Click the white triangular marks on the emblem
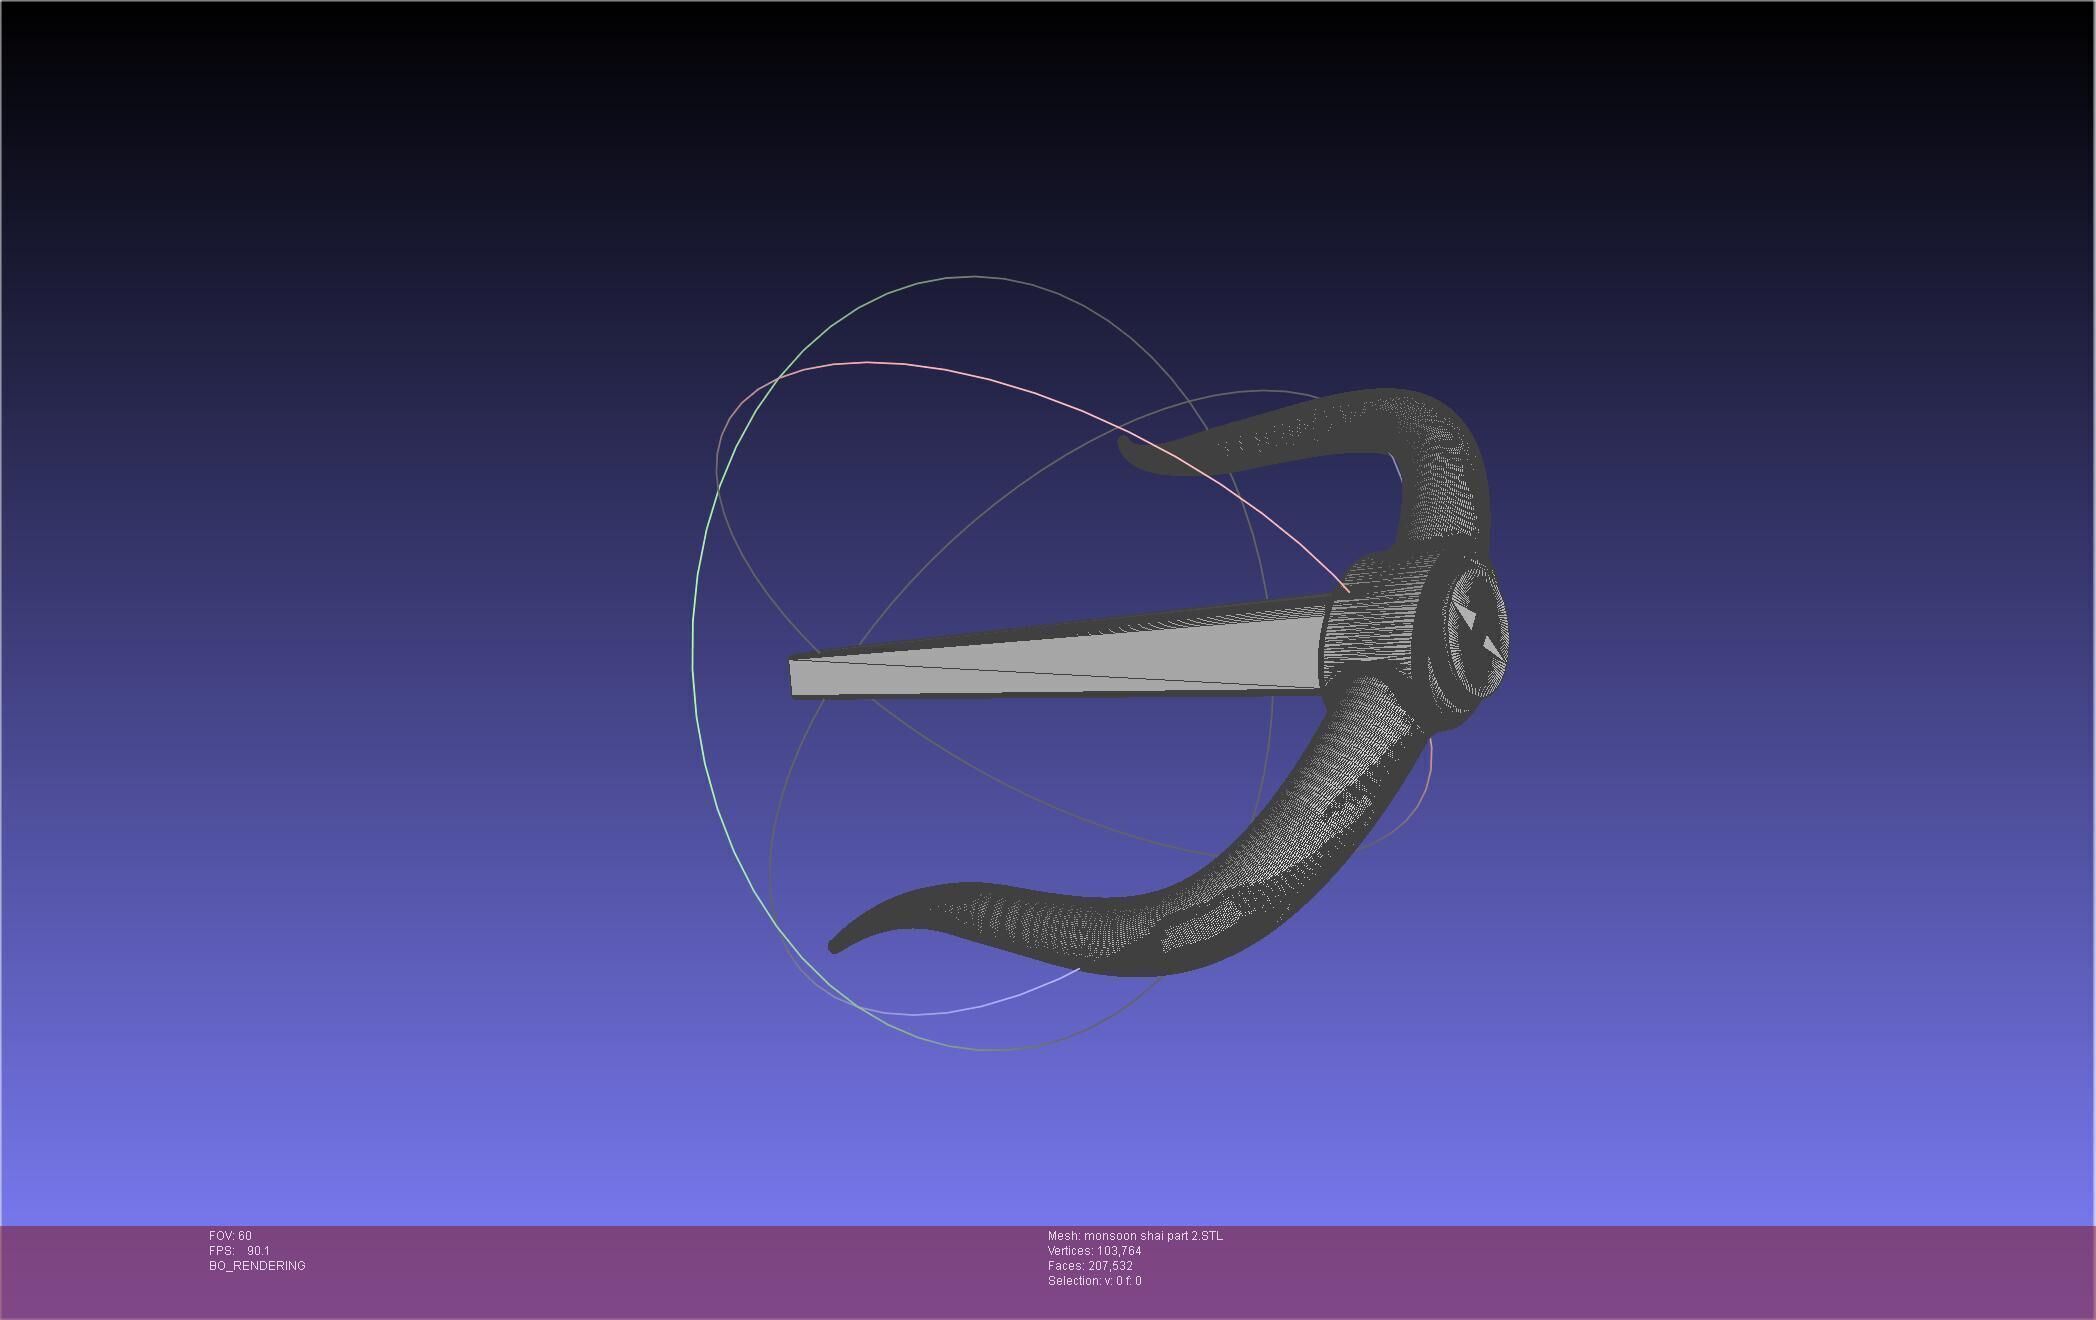Screen dimensions: 2096x1320 point(1467,612)
